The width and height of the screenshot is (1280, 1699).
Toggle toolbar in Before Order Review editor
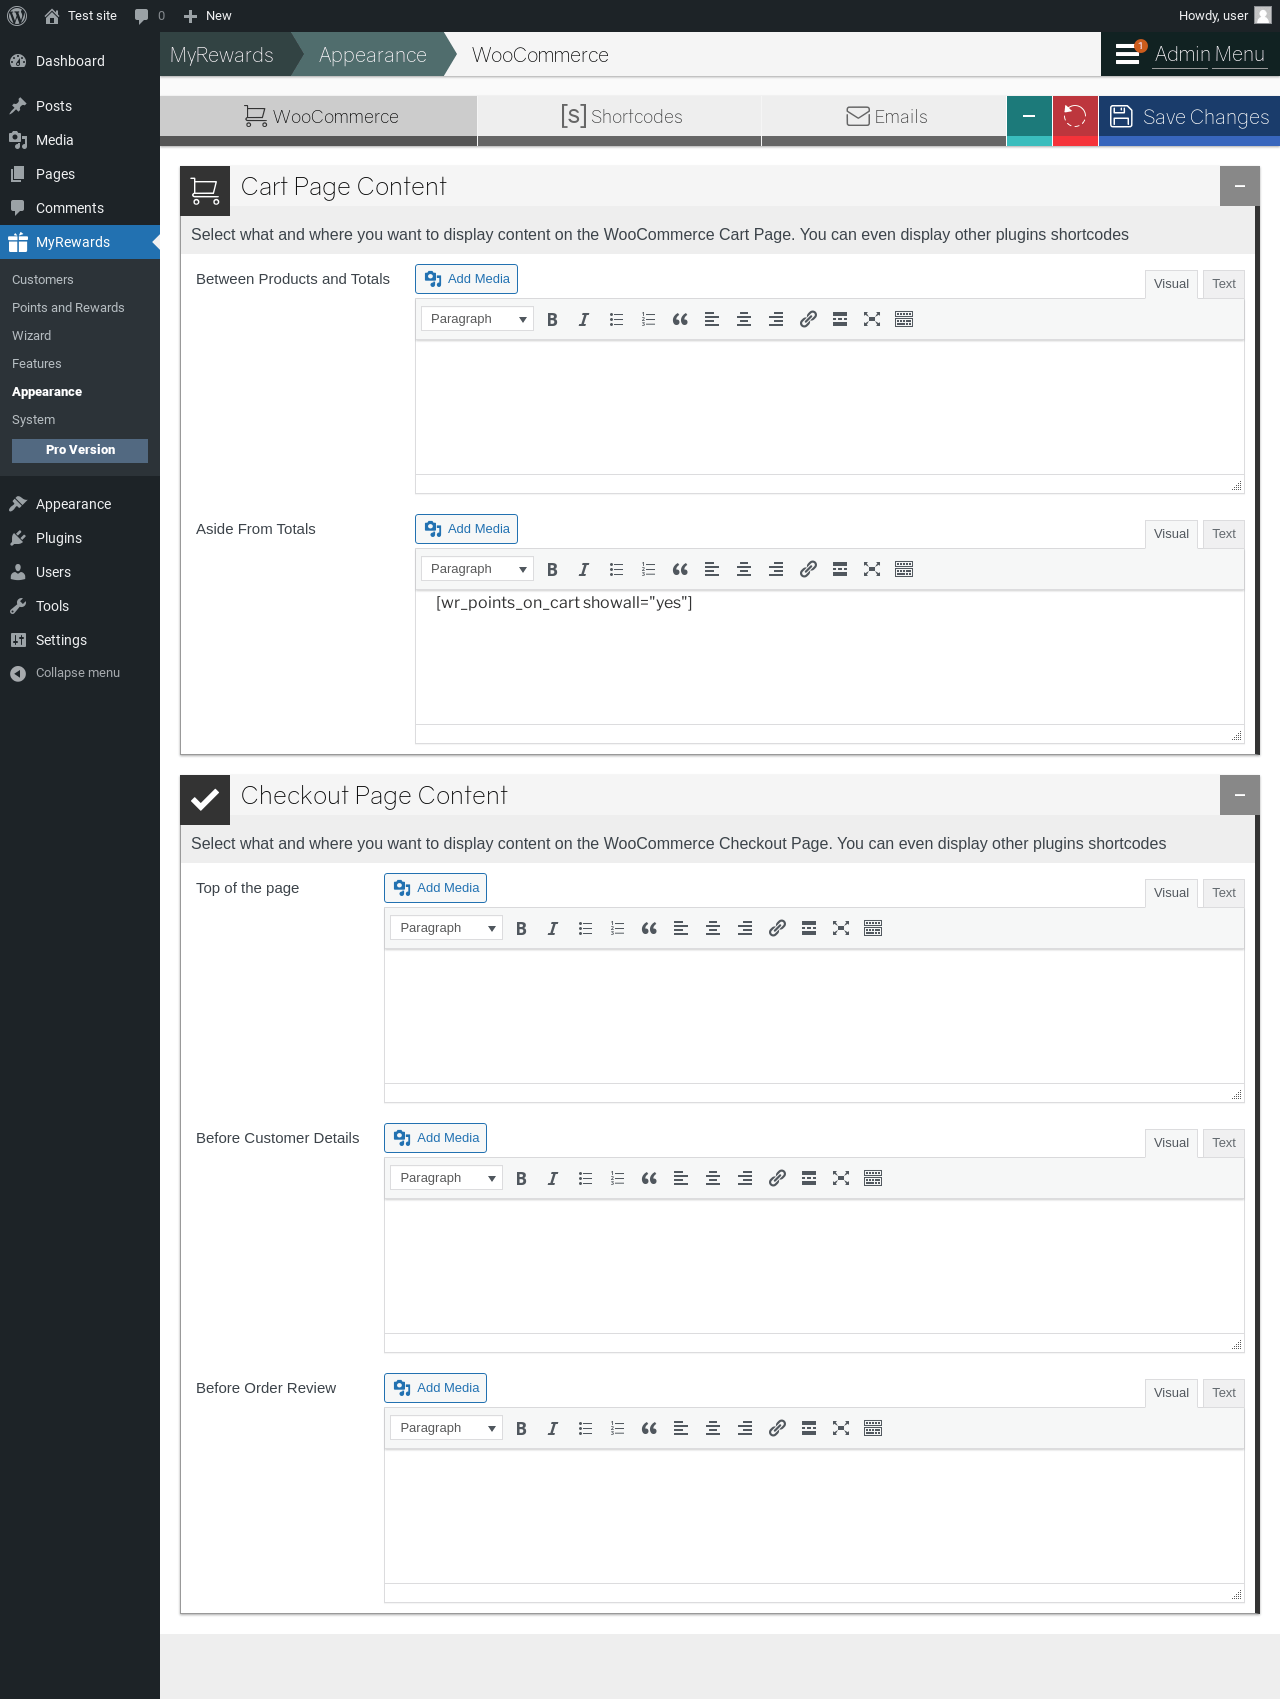pos(873,1428)
